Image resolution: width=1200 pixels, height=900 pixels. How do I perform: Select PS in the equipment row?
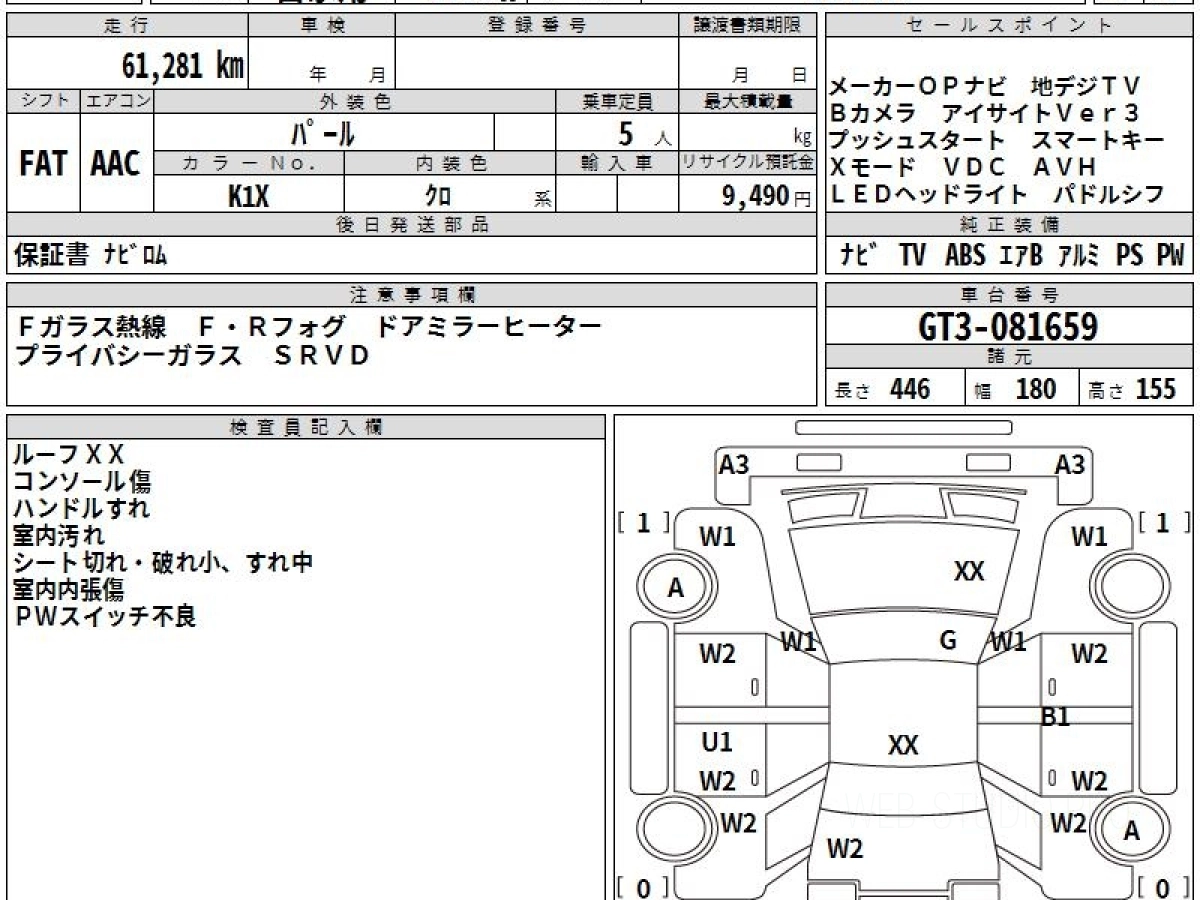(x=1130, y=256)
